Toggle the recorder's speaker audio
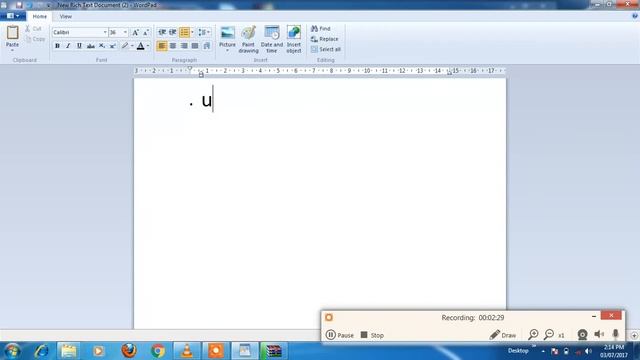The height and width of the screenshot is (360, 640). coord(599,334)
